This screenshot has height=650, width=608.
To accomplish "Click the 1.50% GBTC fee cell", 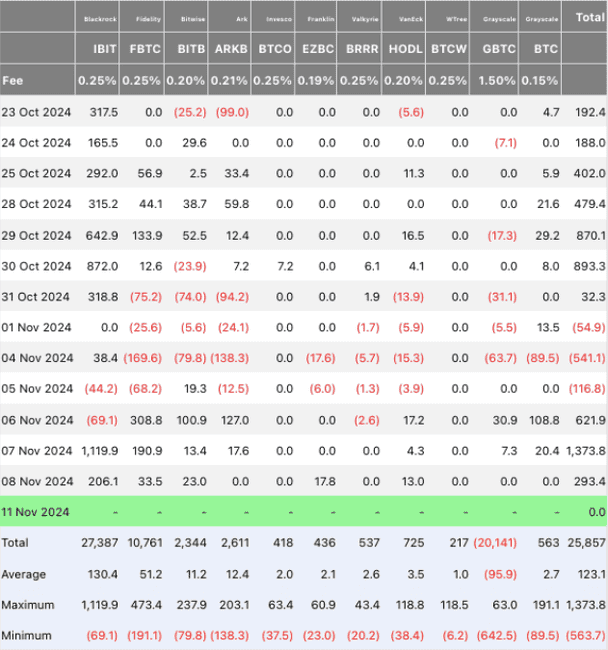I will 497,80.
